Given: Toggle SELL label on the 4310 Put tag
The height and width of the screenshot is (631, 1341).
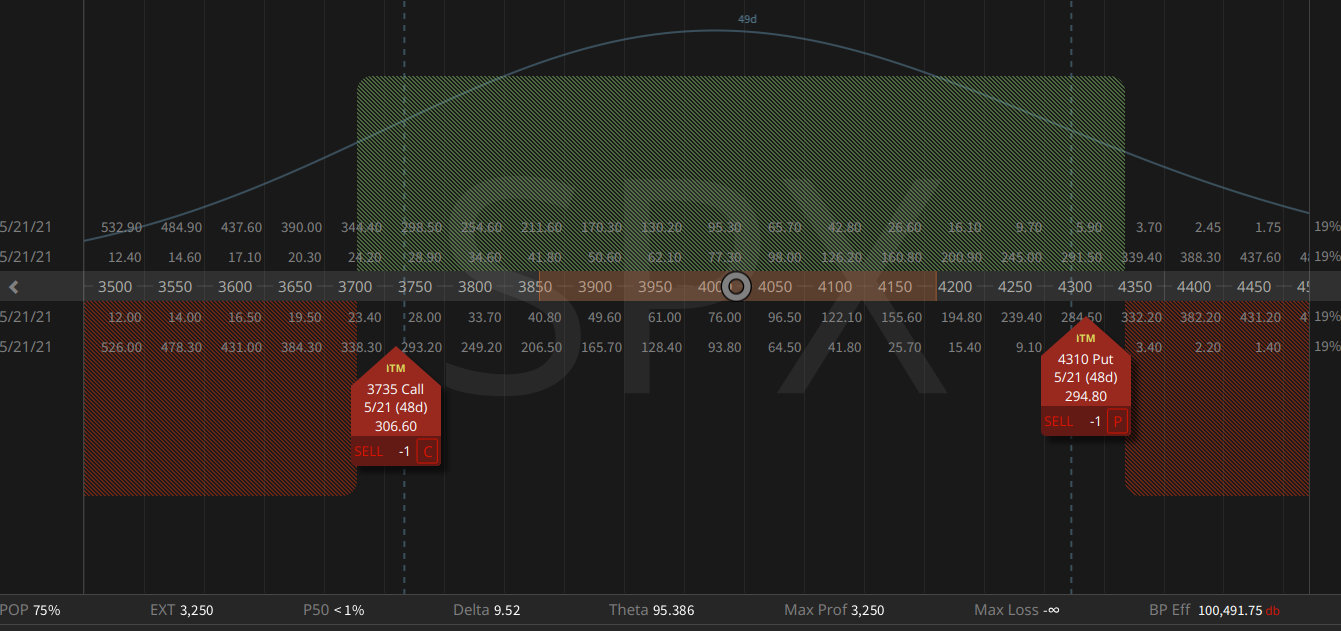Looking at the screenshot, I should pyautogui.click(x=1059, y=422).
